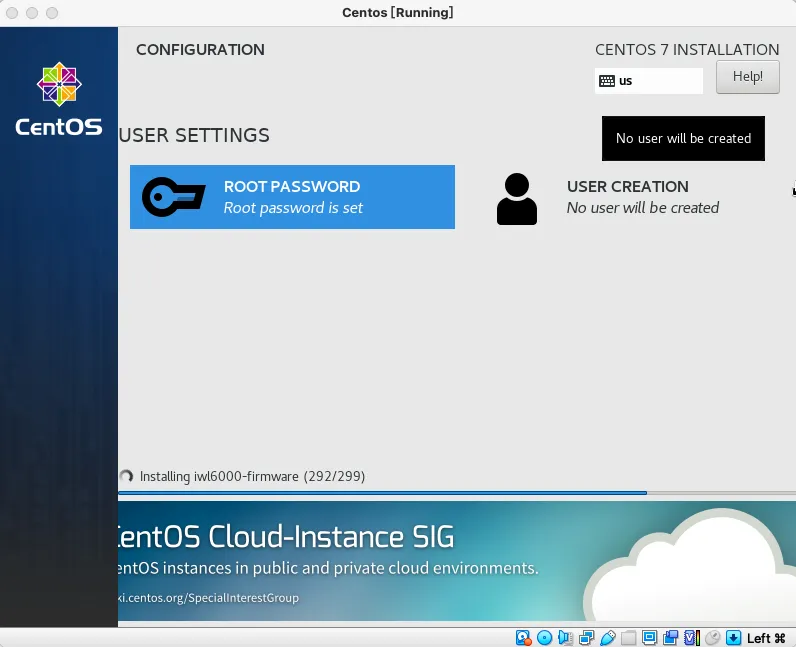This screenshot has height=647, width=796.
Task: Click the spinning install progress indicator
Action: pyautogui.click(x=126, y=476)
